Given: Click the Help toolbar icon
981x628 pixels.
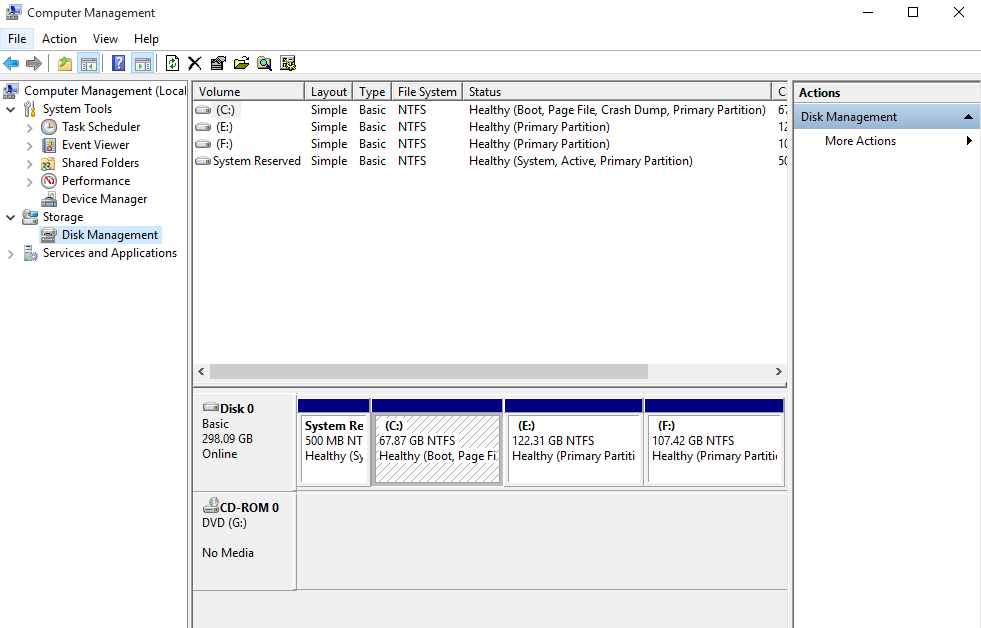Looking at the screenshot, I should [x=118, y=62].
